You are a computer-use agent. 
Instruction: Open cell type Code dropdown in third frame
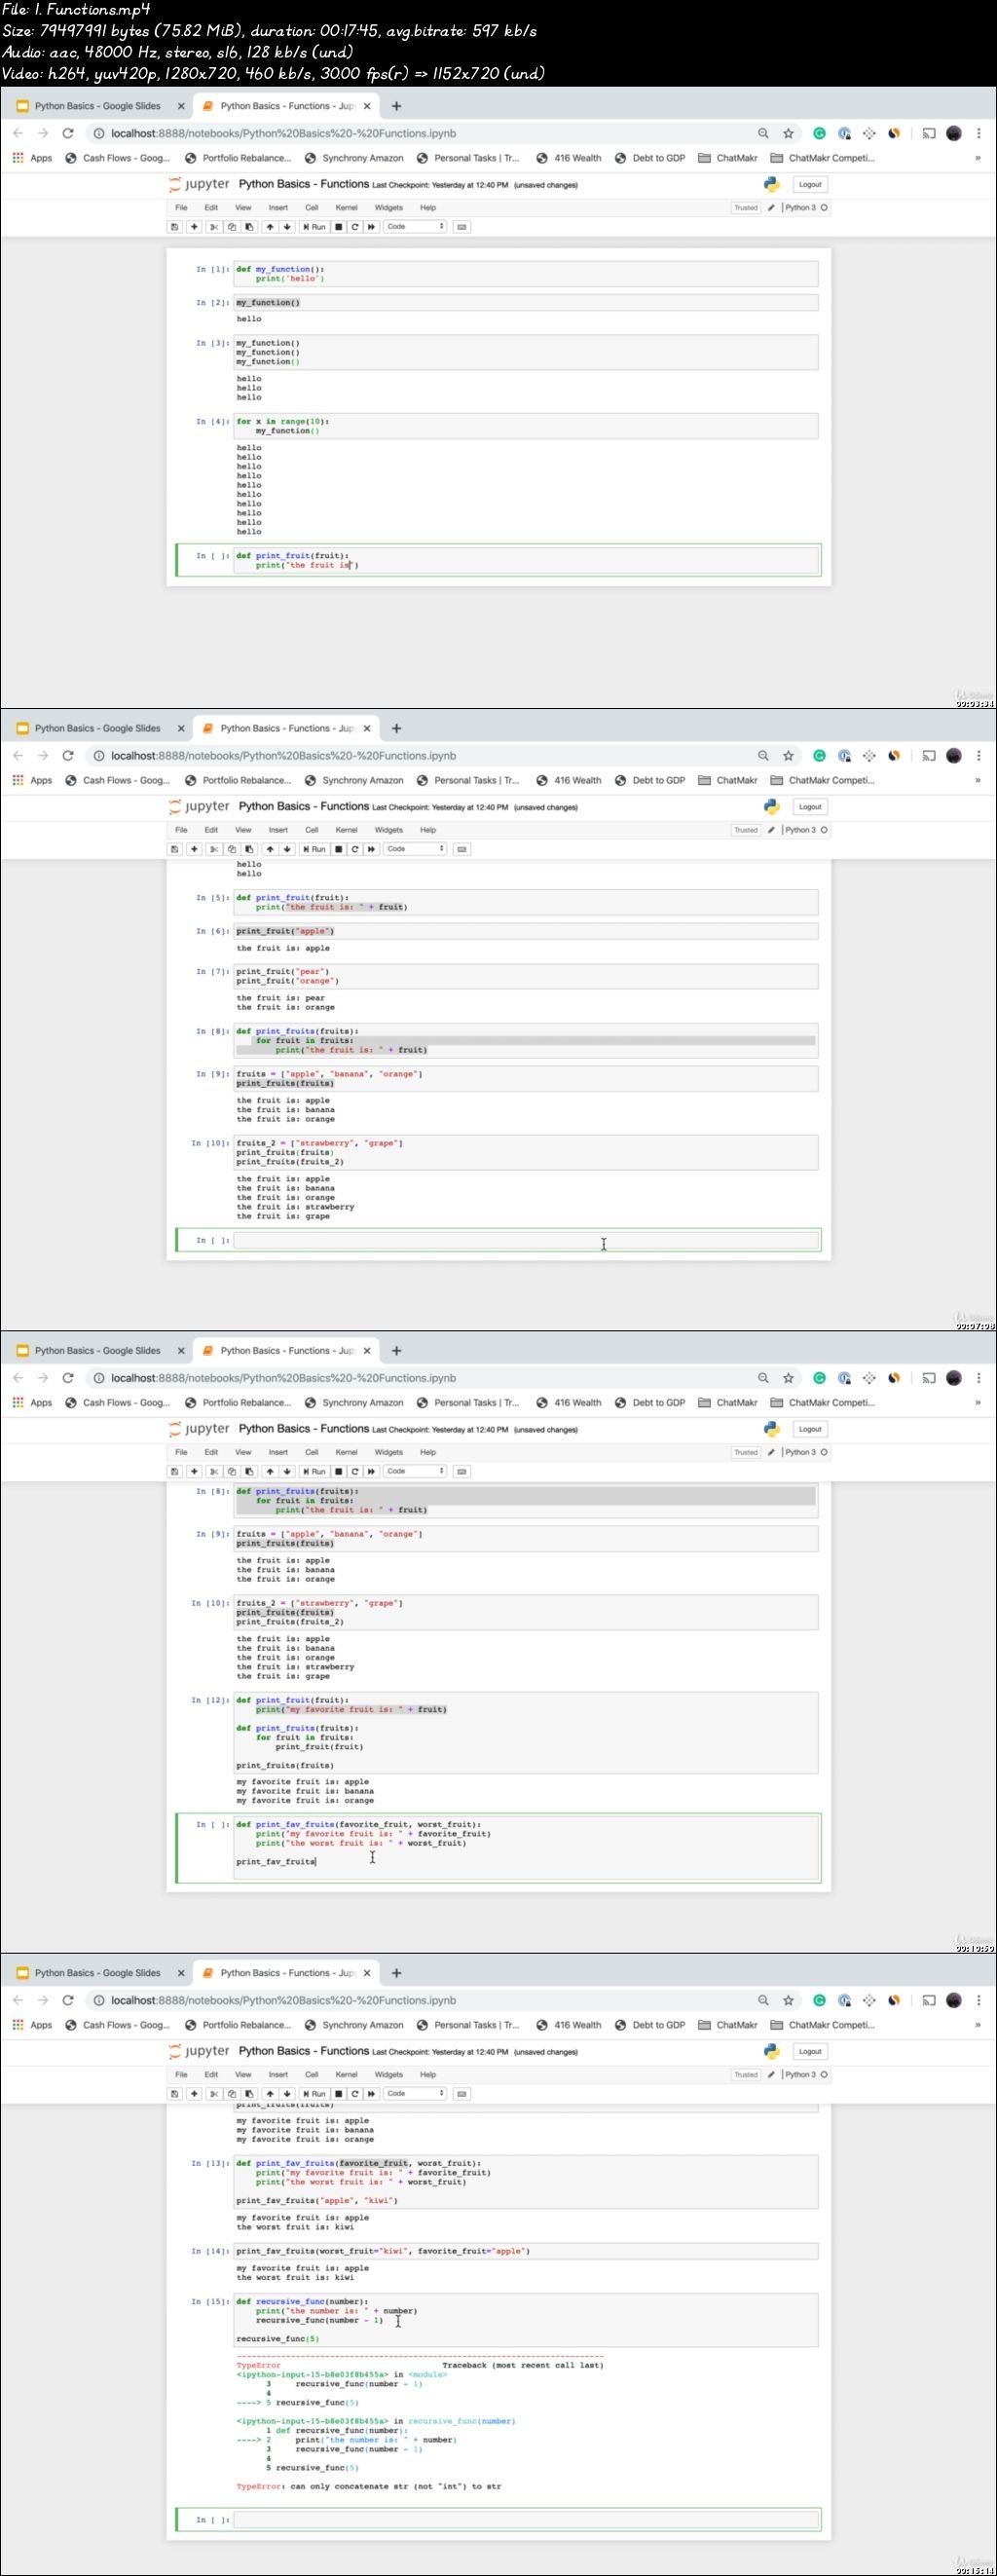tap(415, 1471)
